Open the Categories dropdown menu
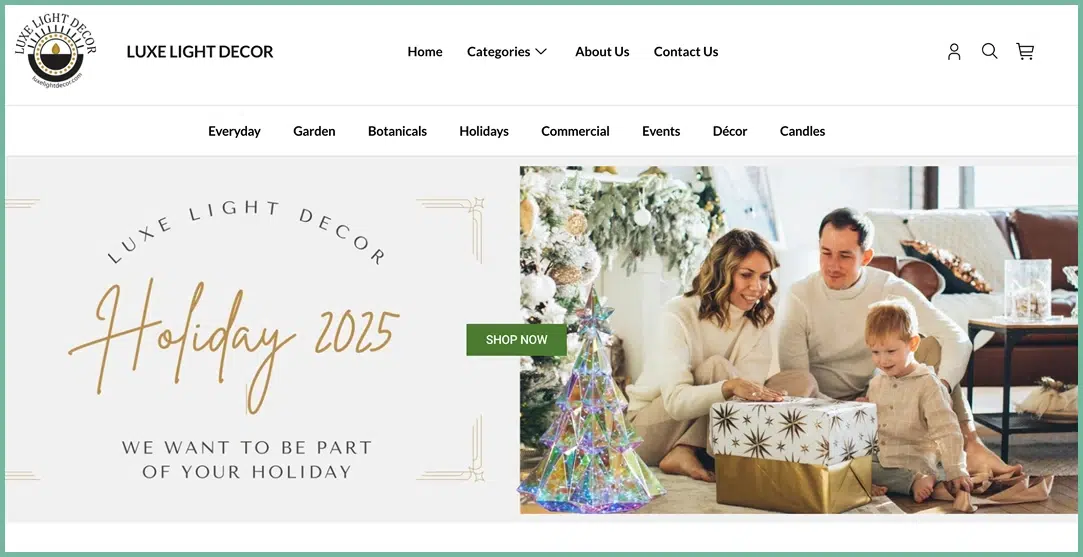1083x557 pixels. pyautogui.click(x=507, y=52)
